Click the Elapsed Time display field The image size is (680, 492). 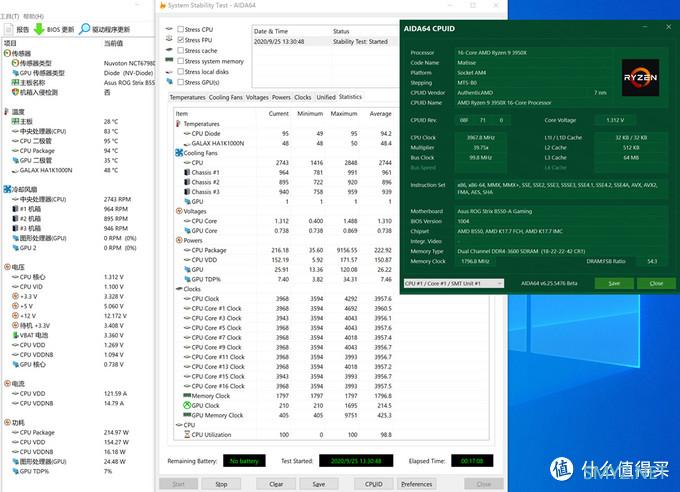coord(472,461)
